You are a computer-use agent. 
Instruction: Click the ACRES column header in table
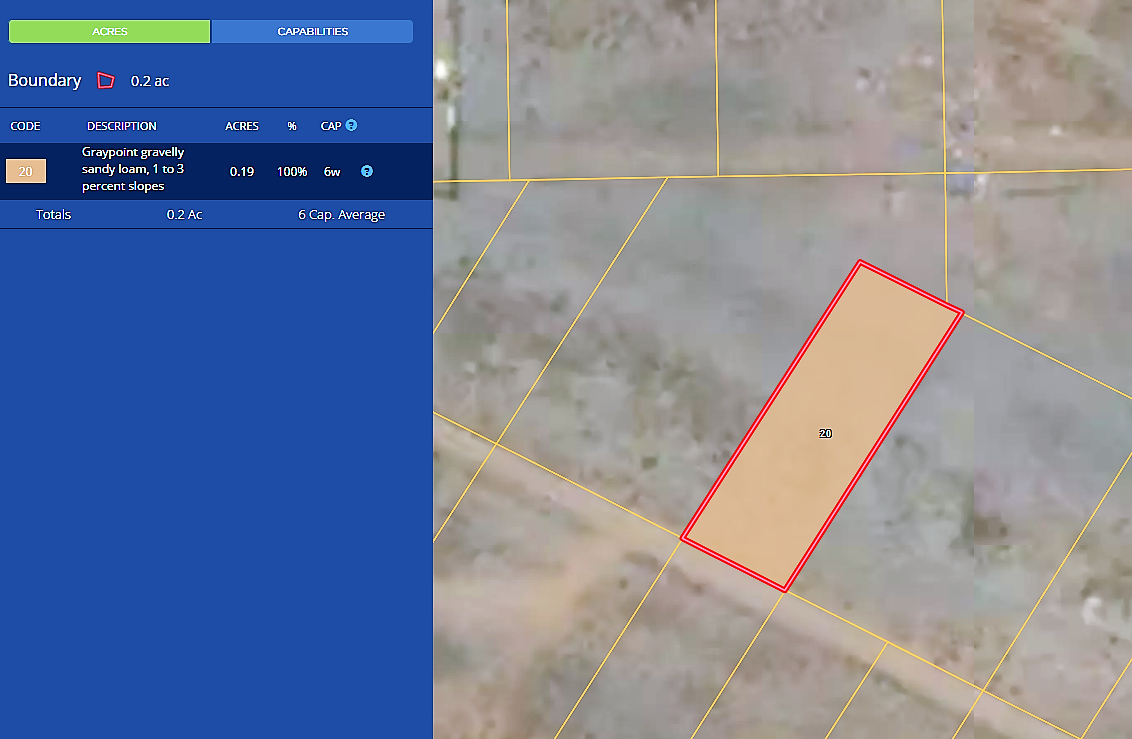[242, 126]
